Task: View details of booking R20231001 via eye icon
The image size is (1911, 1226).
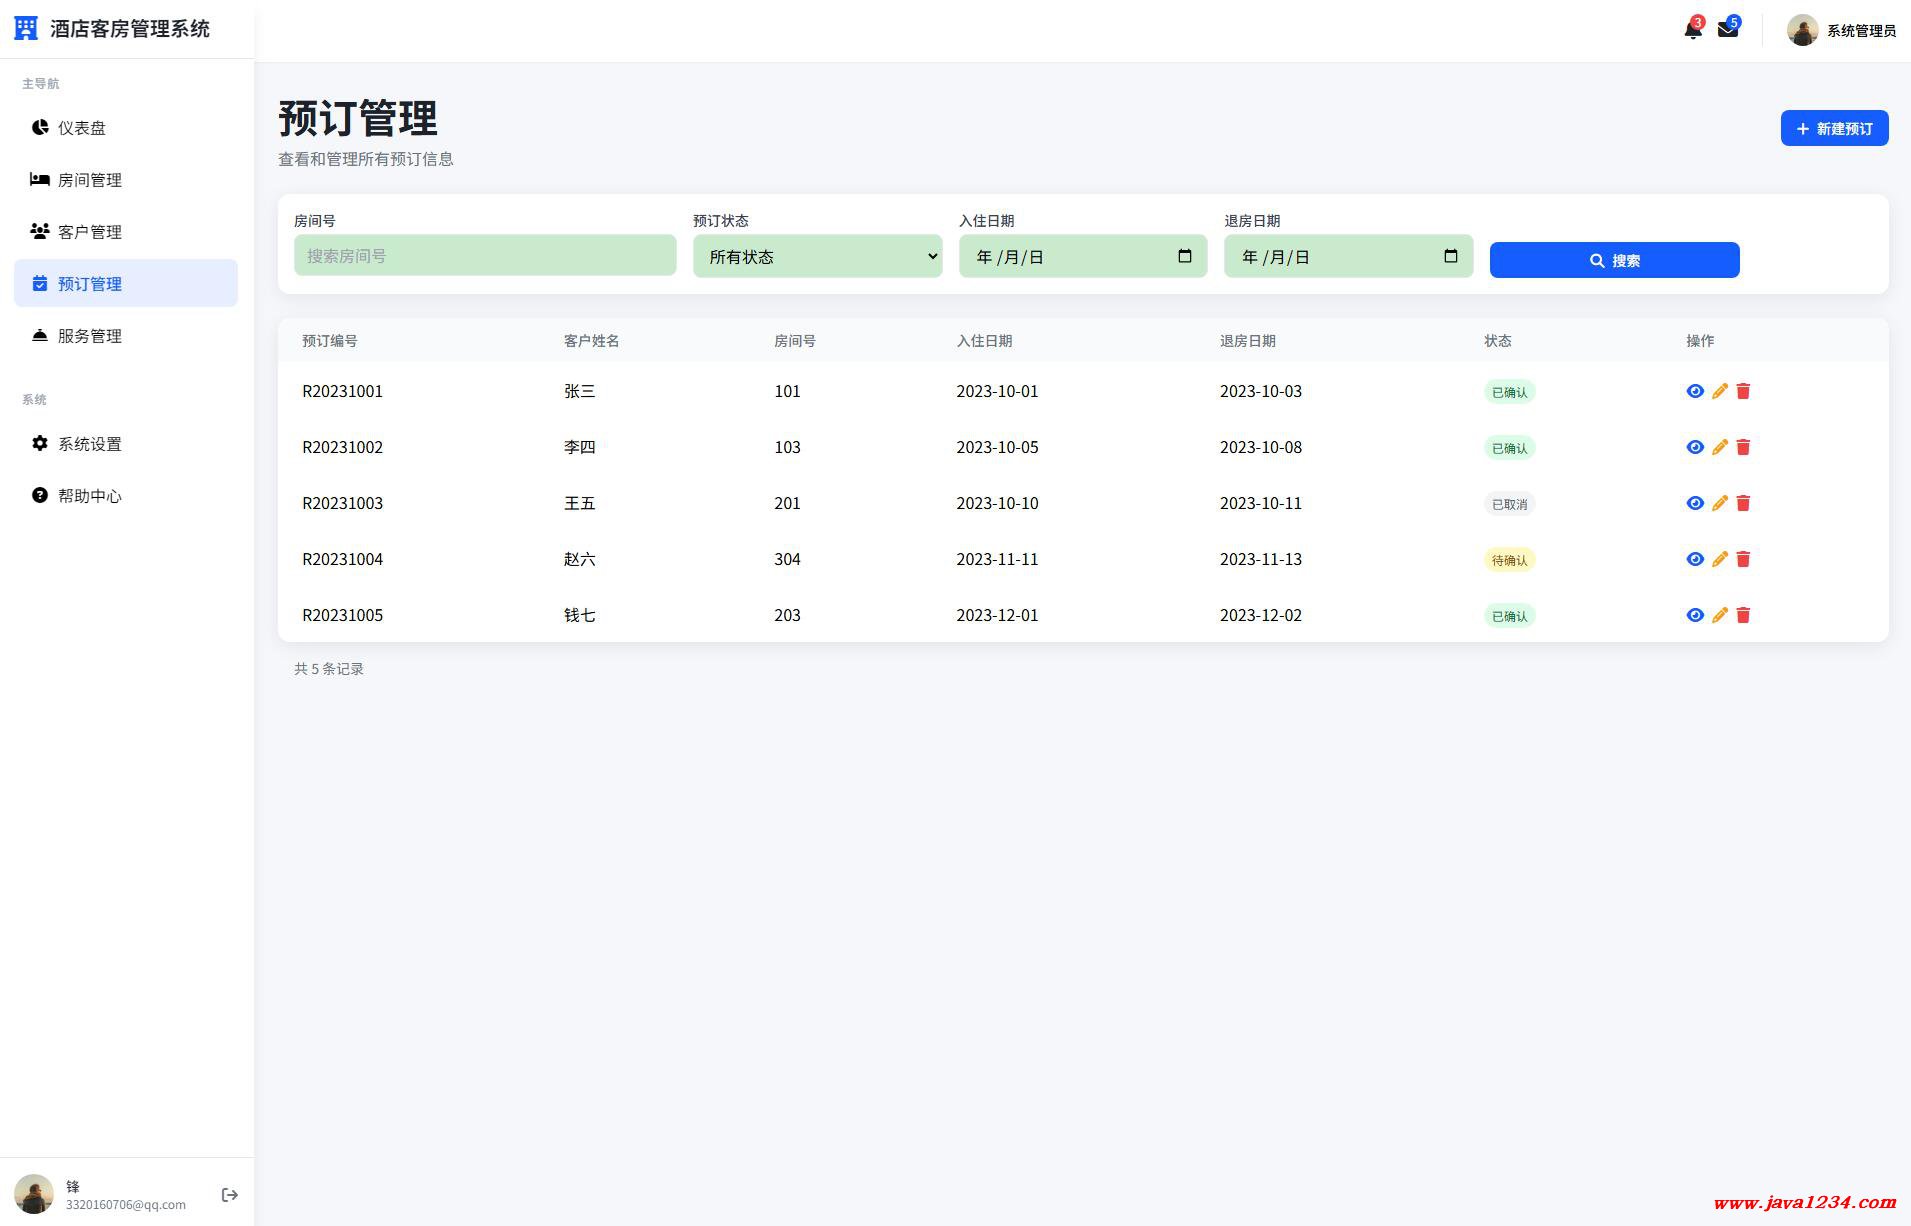Action: (1695, 391)
